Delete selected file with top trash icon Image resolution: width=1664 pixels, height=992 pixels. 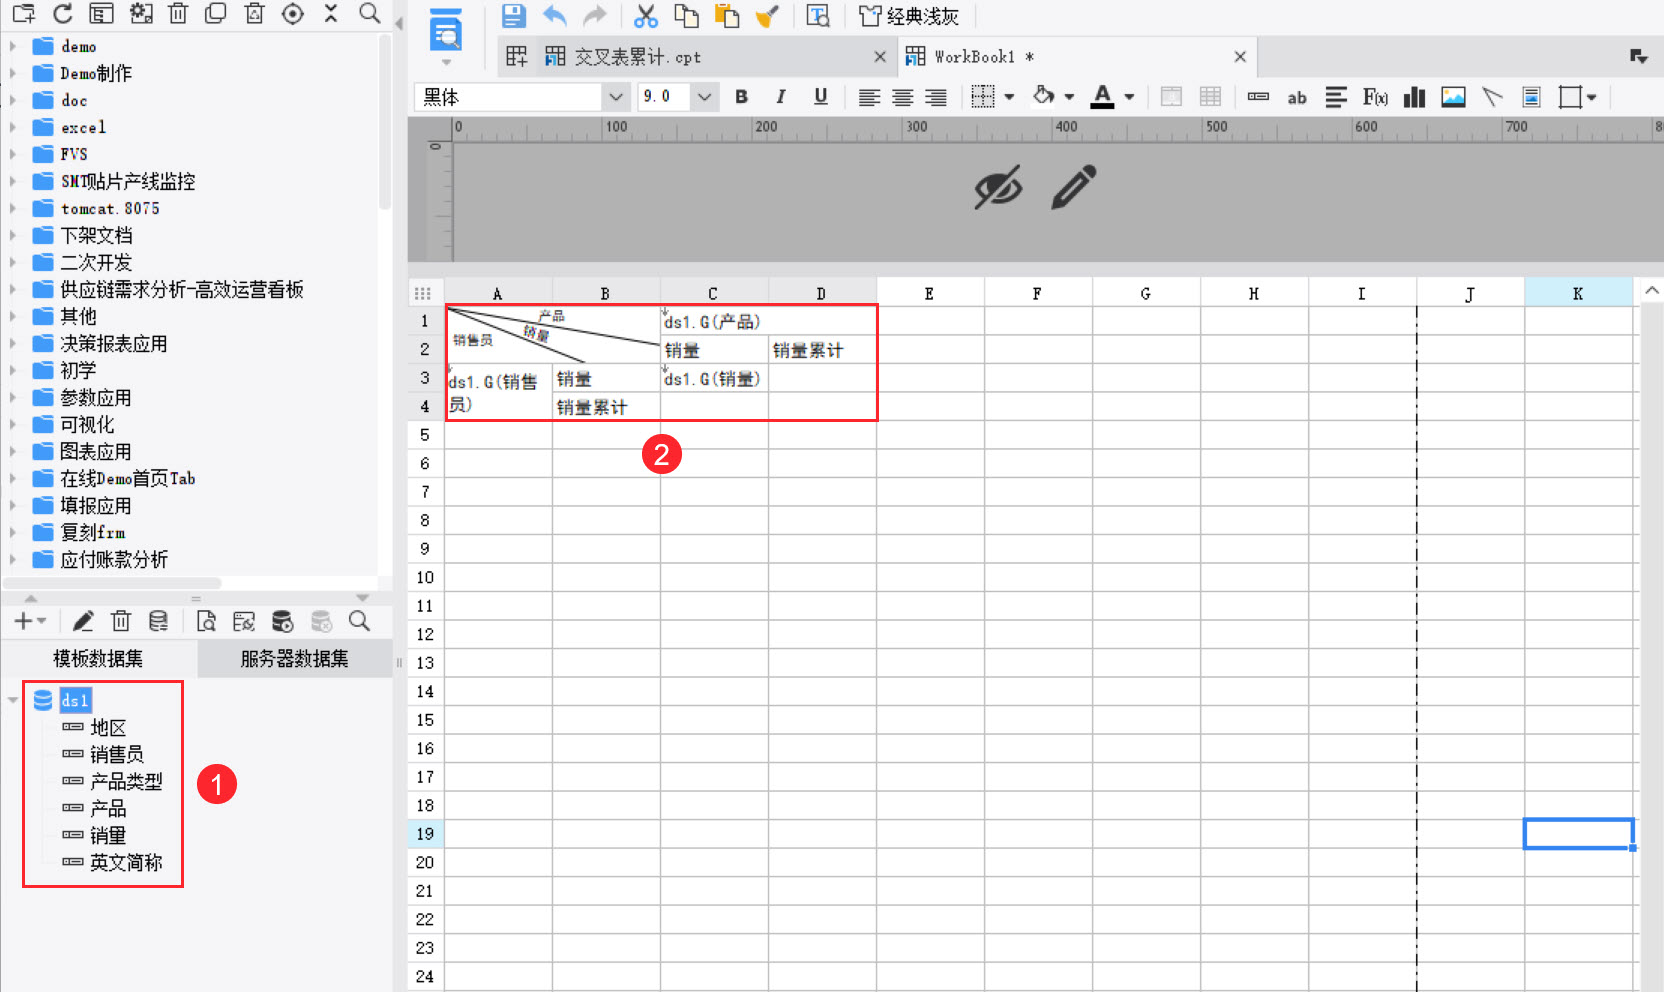click(178, 13)
